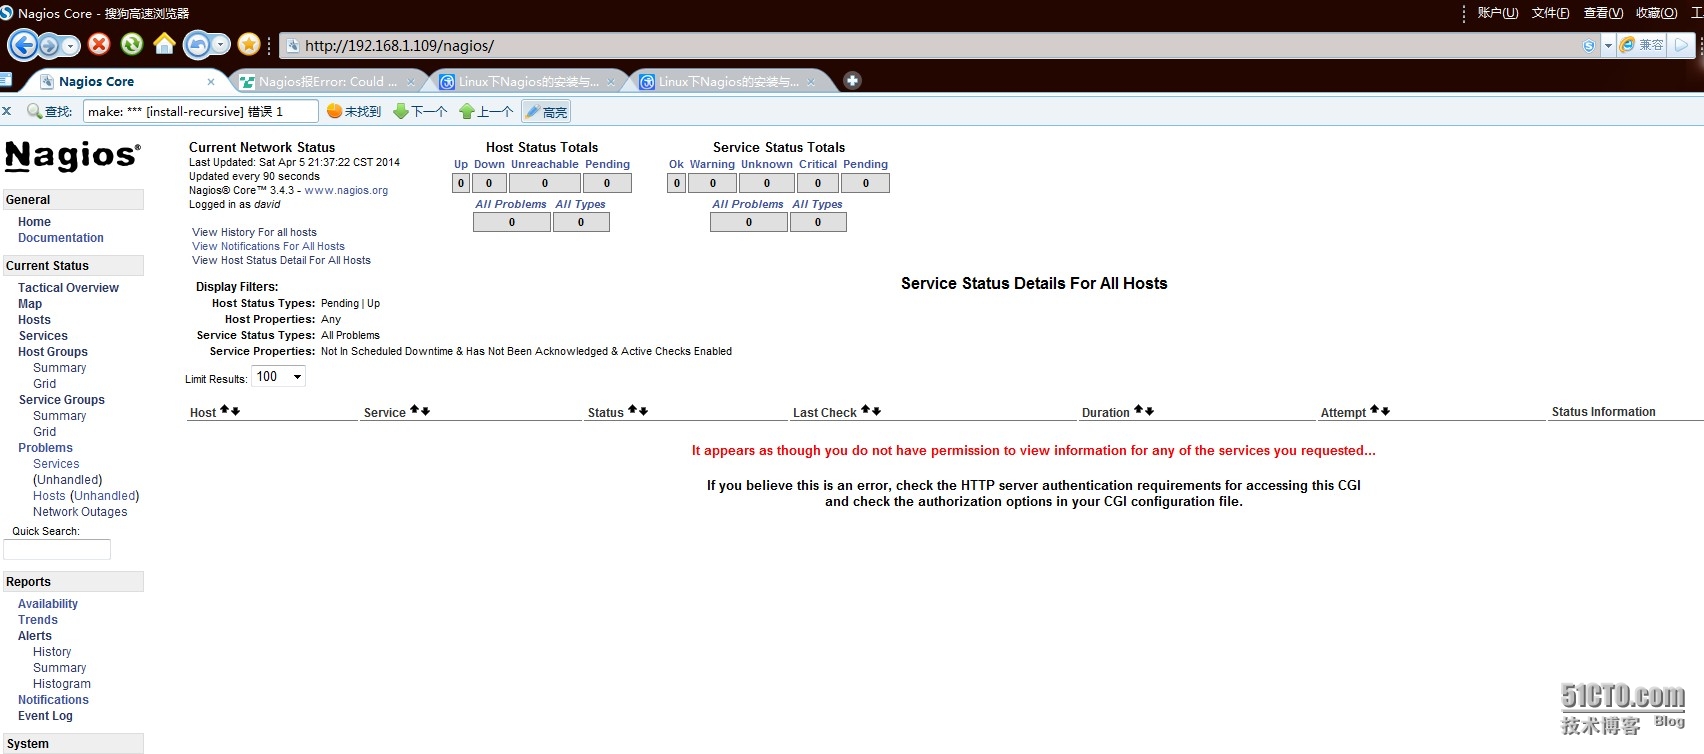Close the Nagios Core tab

tap(211, 82)
